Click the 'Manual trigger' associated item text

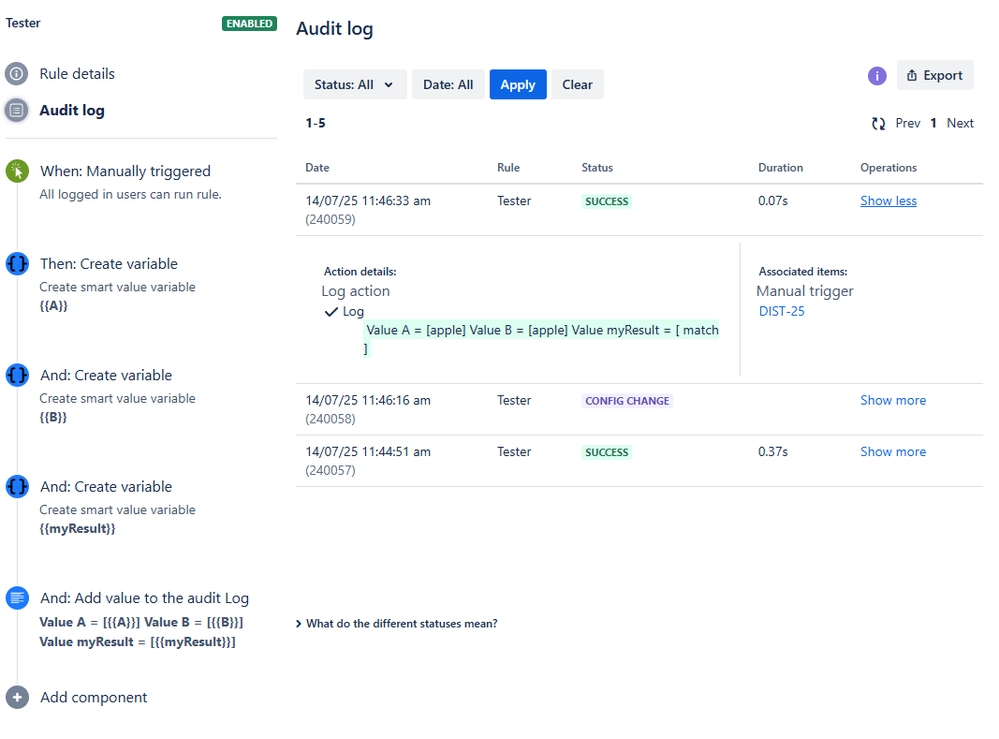pyautogui.click(x=805, y=291)
